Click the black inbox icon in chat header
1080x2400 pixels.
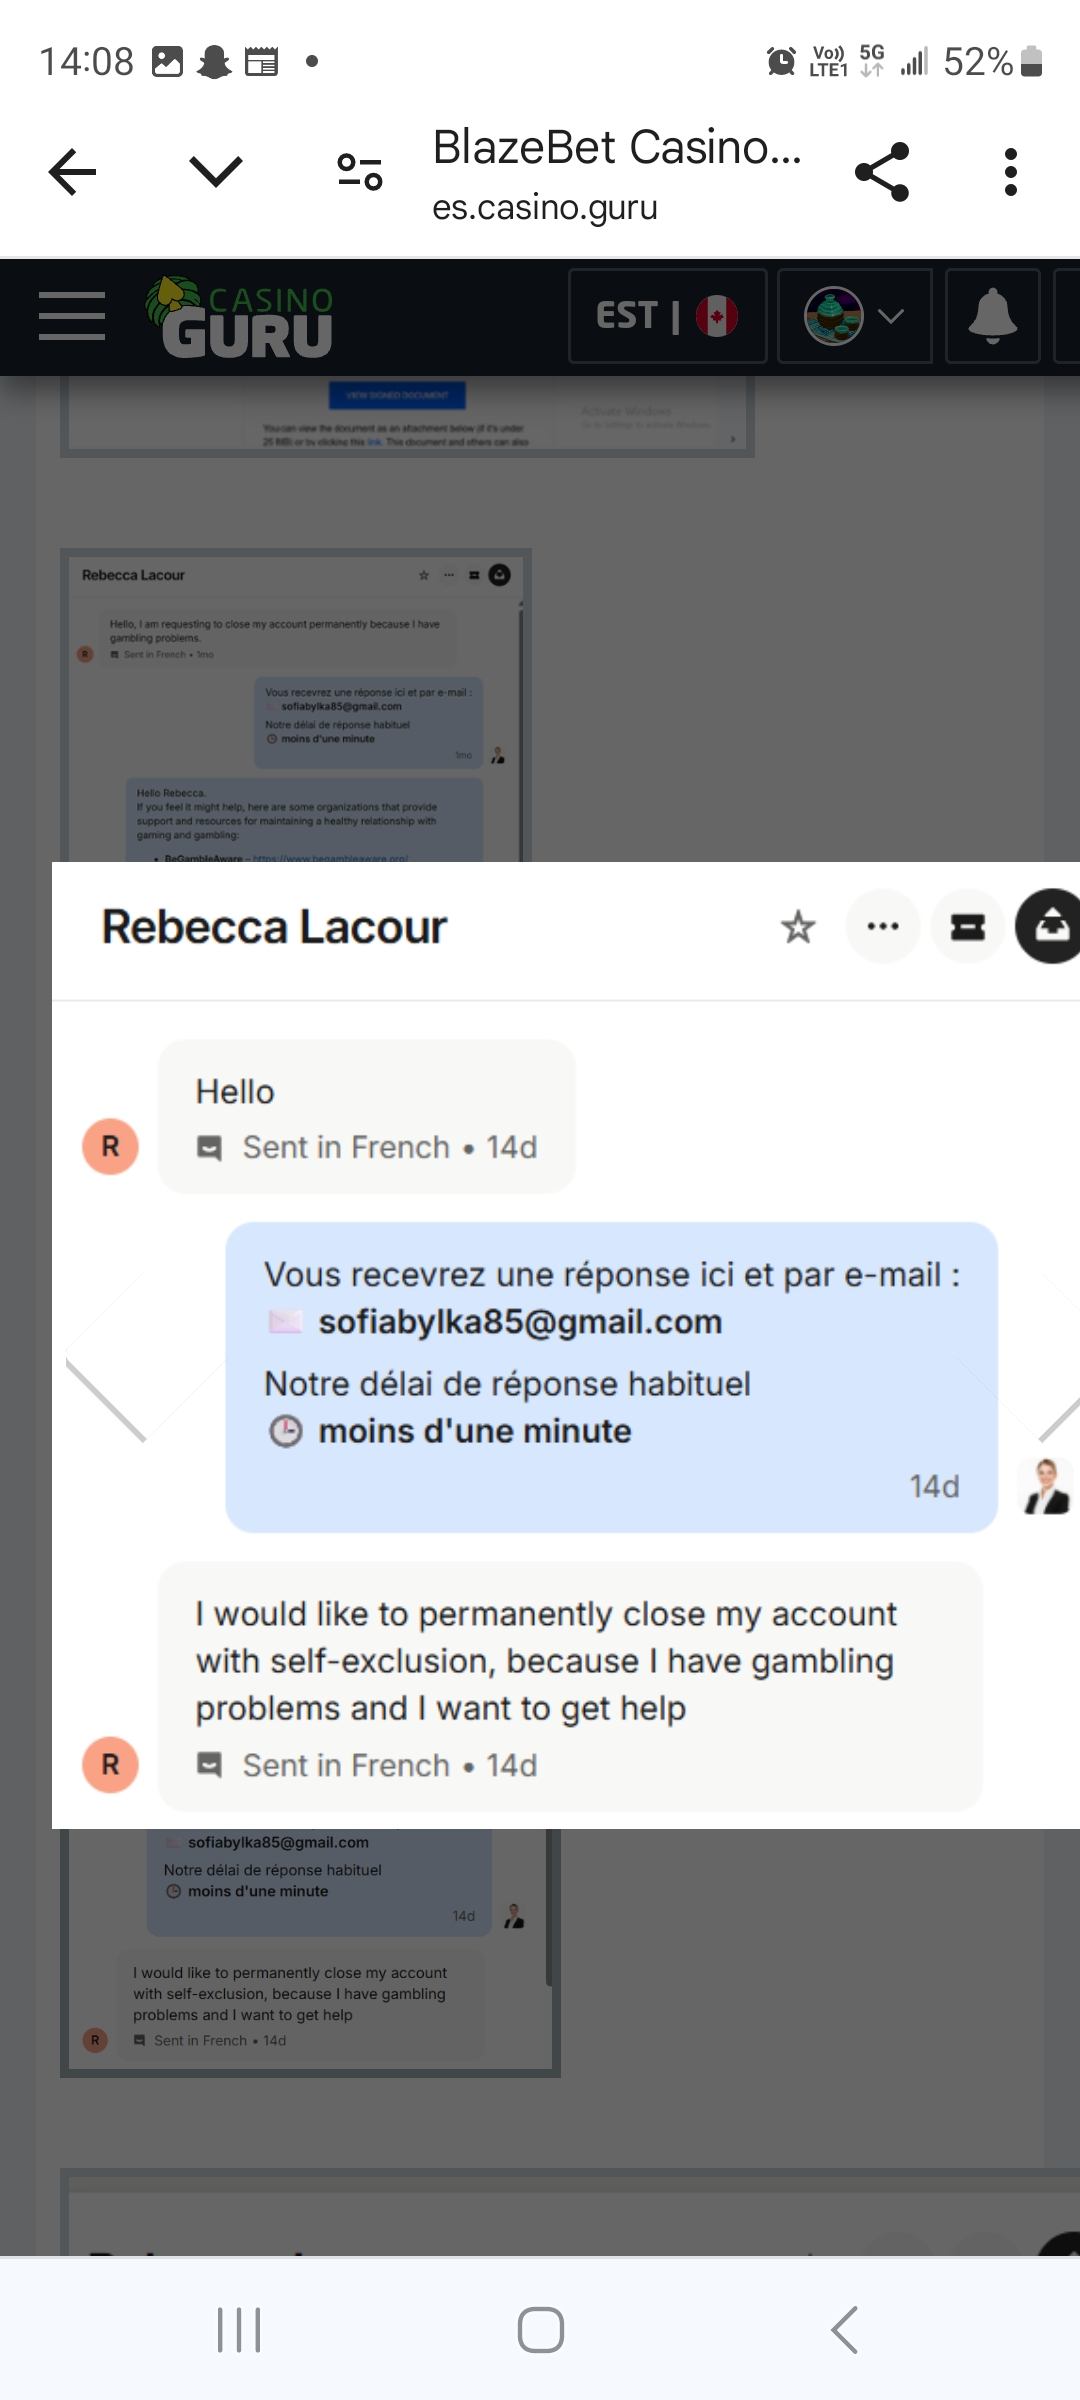point(1050,927)
